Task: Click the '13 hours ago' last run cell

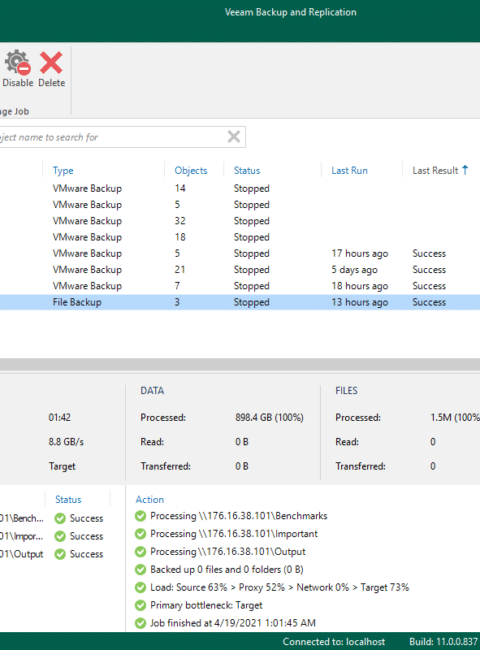Action: (360, 302)
